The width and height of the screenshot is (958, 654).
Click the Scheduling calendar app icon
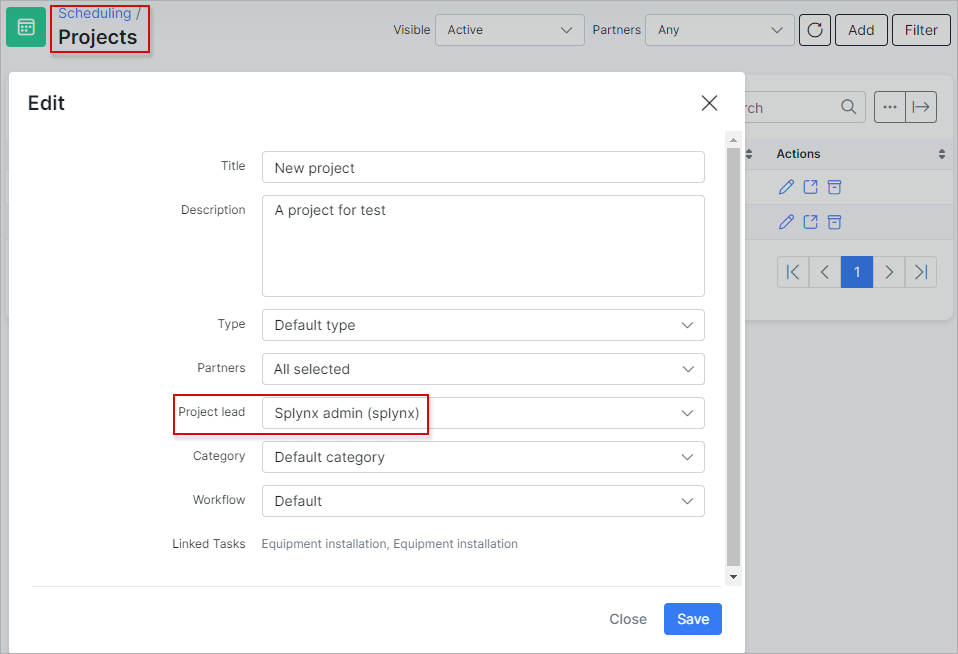(26, 27)
